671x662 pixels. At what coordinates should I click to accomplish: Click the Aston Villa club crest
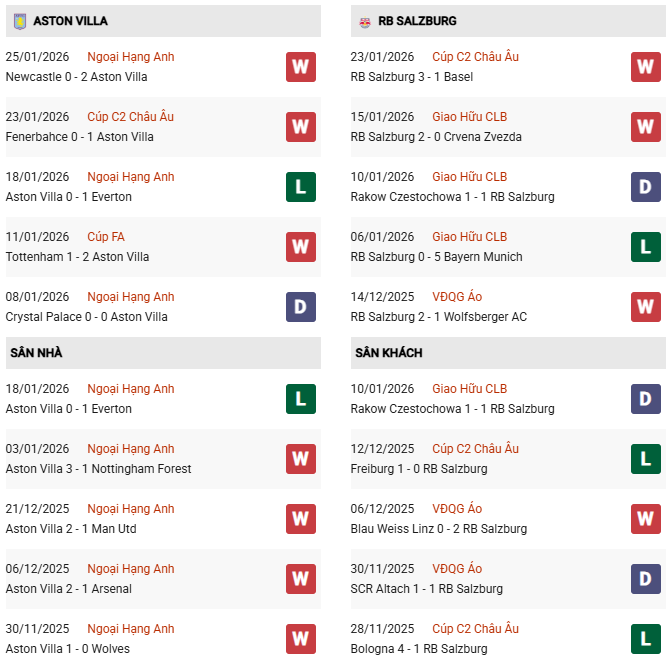[20, 21]
